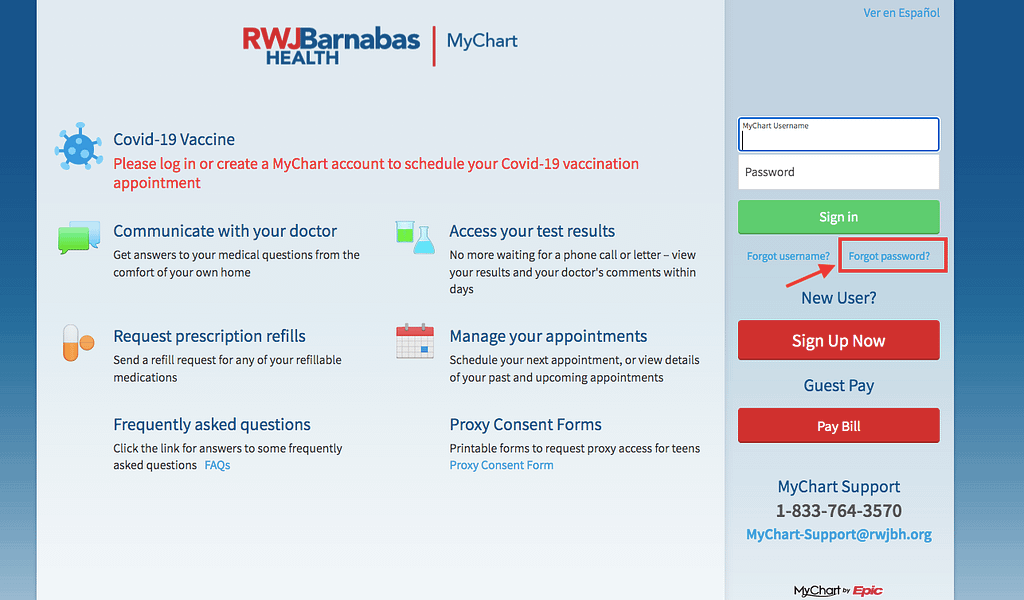Click Proxy Consent Forms heading
The height and width of the screenshot is (600, 1024).
(525, 424)
